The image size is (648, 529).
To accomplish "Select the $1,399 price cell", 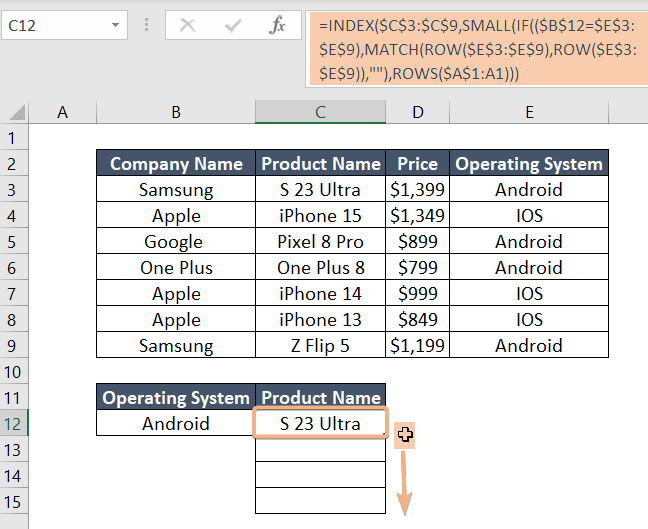I will click(x=417, y=190).
